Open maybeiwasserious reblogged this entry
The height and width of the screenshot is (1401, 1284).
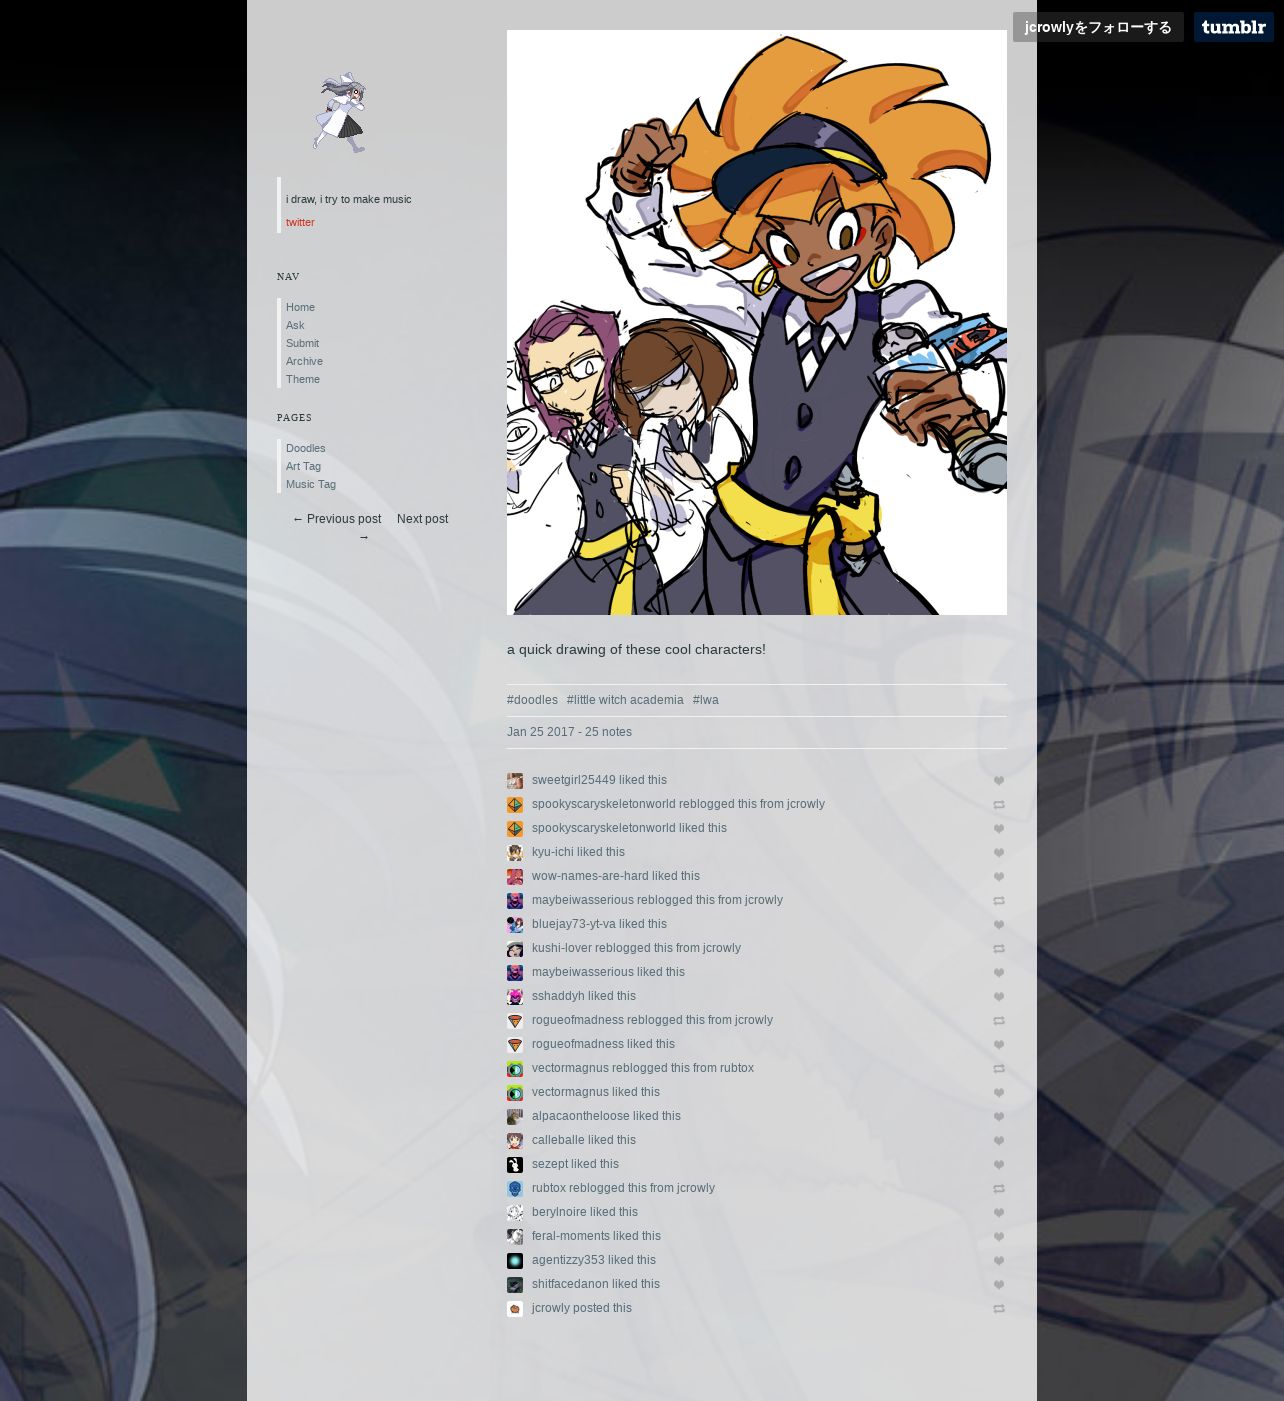pyautogui.click(x=657, y=900)
